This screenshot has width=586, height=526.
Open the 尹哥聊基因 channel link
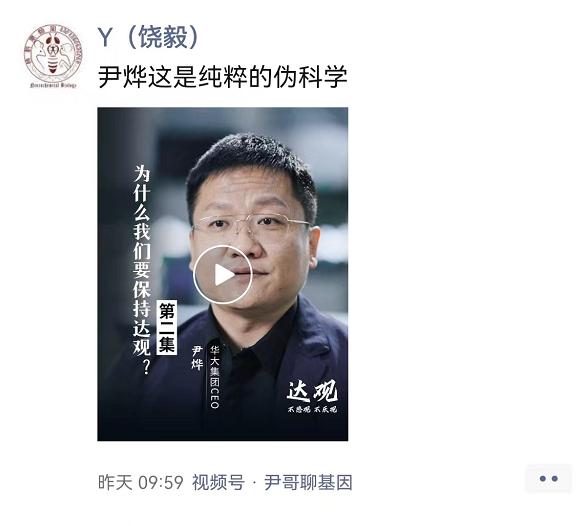pos(308,482)
